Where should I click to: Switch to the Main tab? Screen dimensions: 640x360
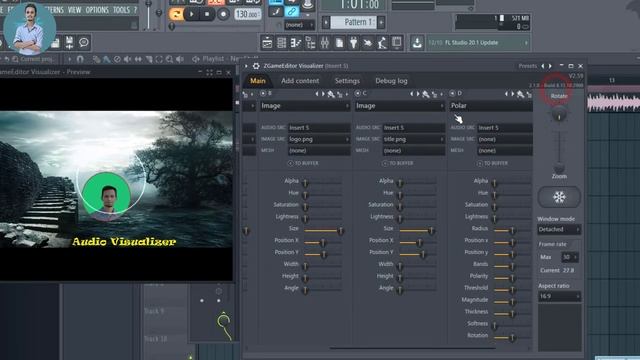[258, 81]
